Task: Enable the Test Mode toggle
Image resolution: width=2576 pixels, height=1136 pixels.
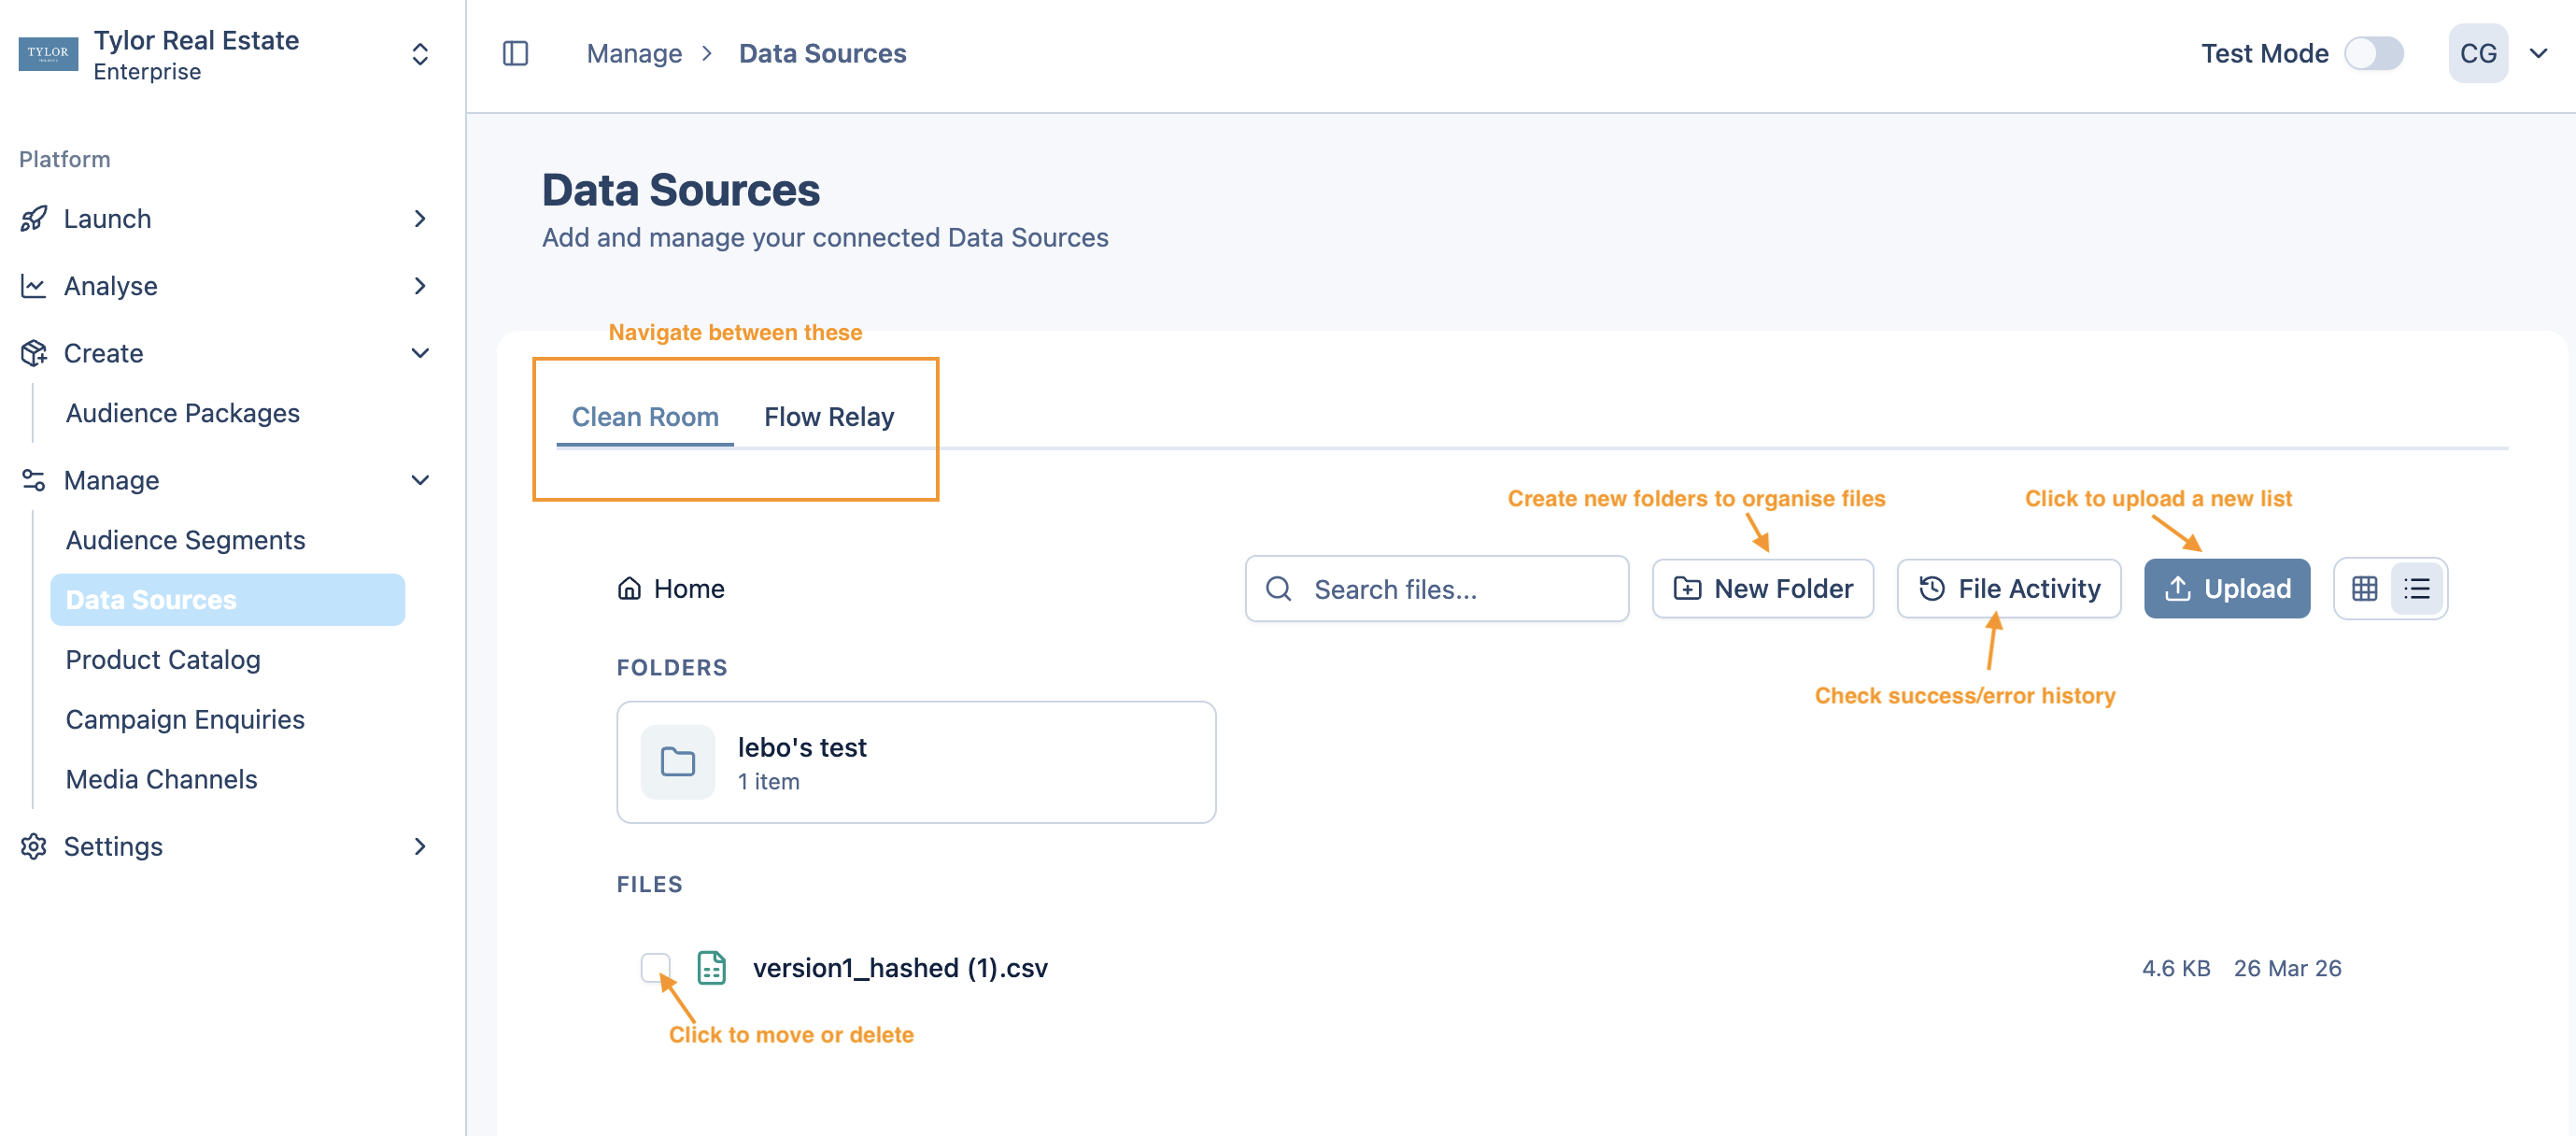Action: pos(2373,53)
